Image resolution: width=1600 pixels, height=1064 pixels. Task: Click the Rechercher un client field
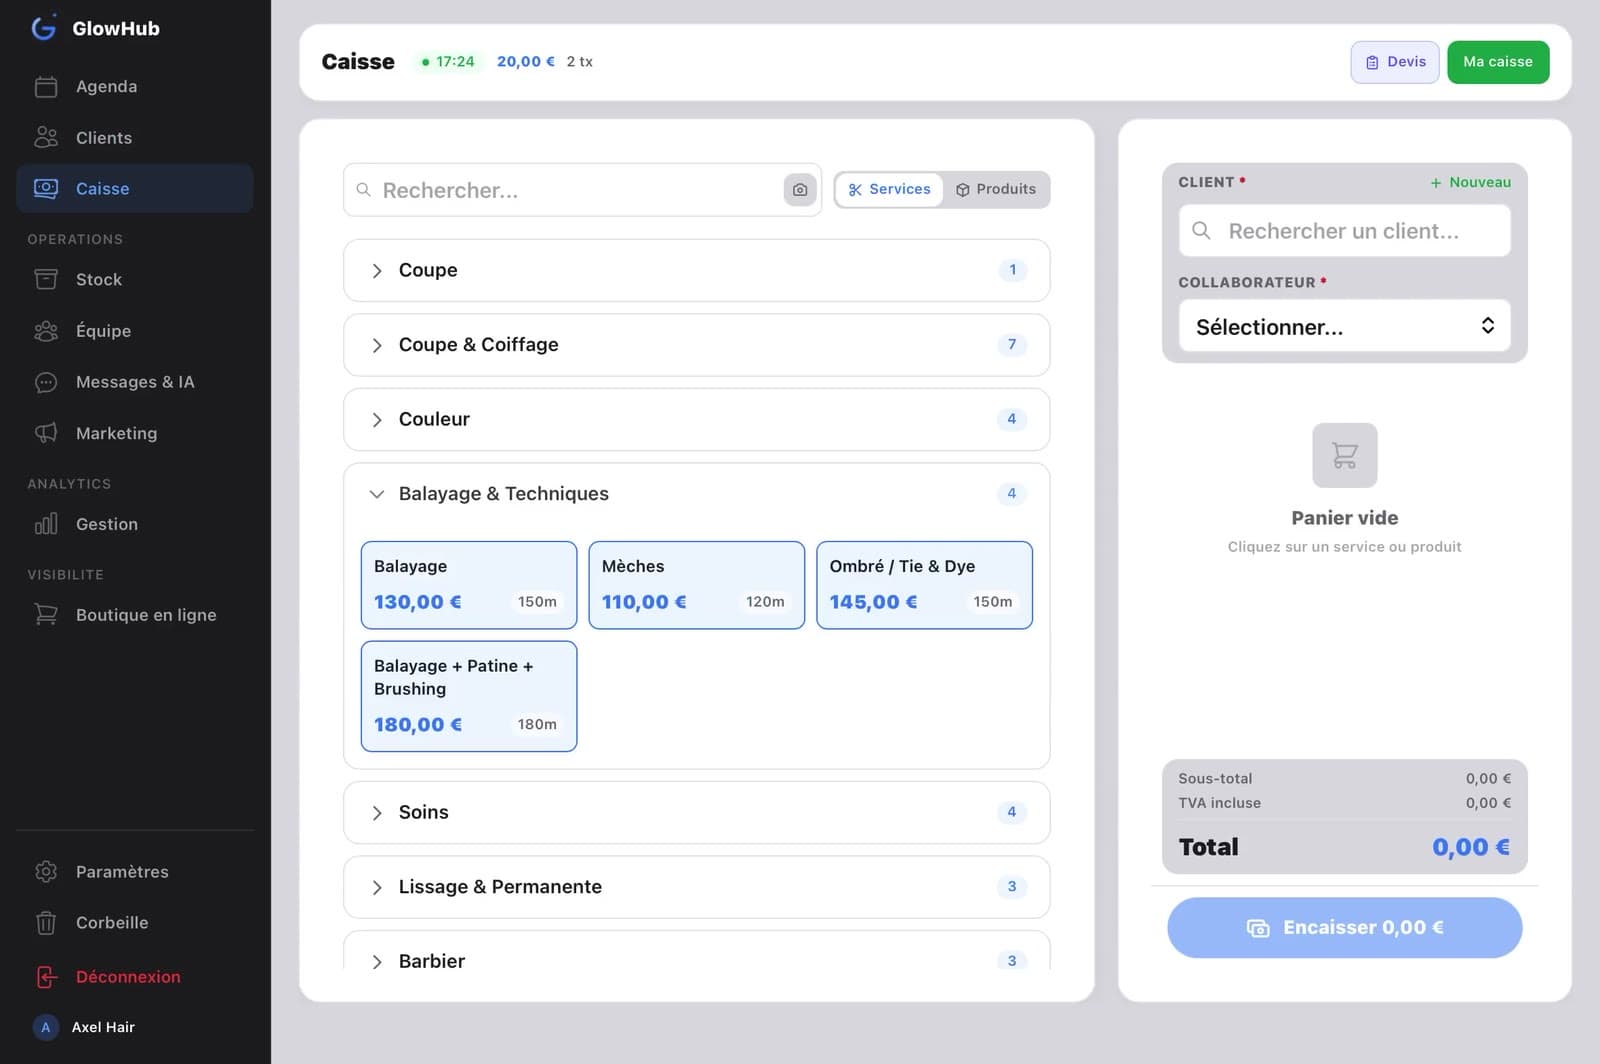point(1344,231)
